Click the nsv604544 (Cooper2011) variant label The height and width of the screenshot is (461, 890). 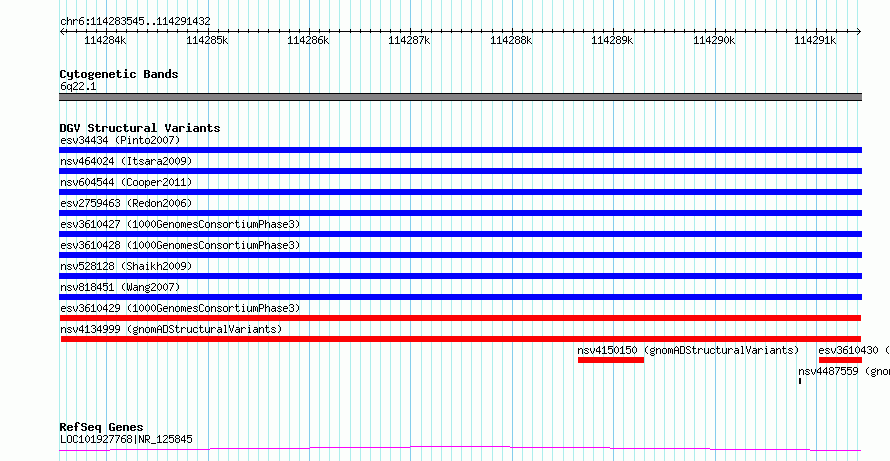point(126,182)
